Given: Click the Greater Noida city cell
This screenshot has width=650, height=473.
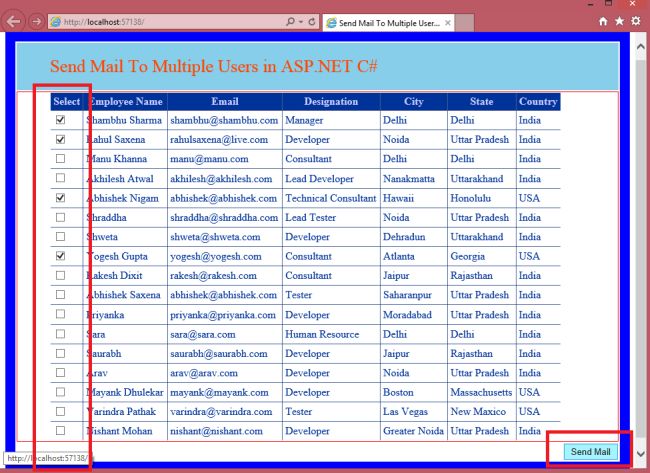Looking at the screenshot, I should (413, 431).
